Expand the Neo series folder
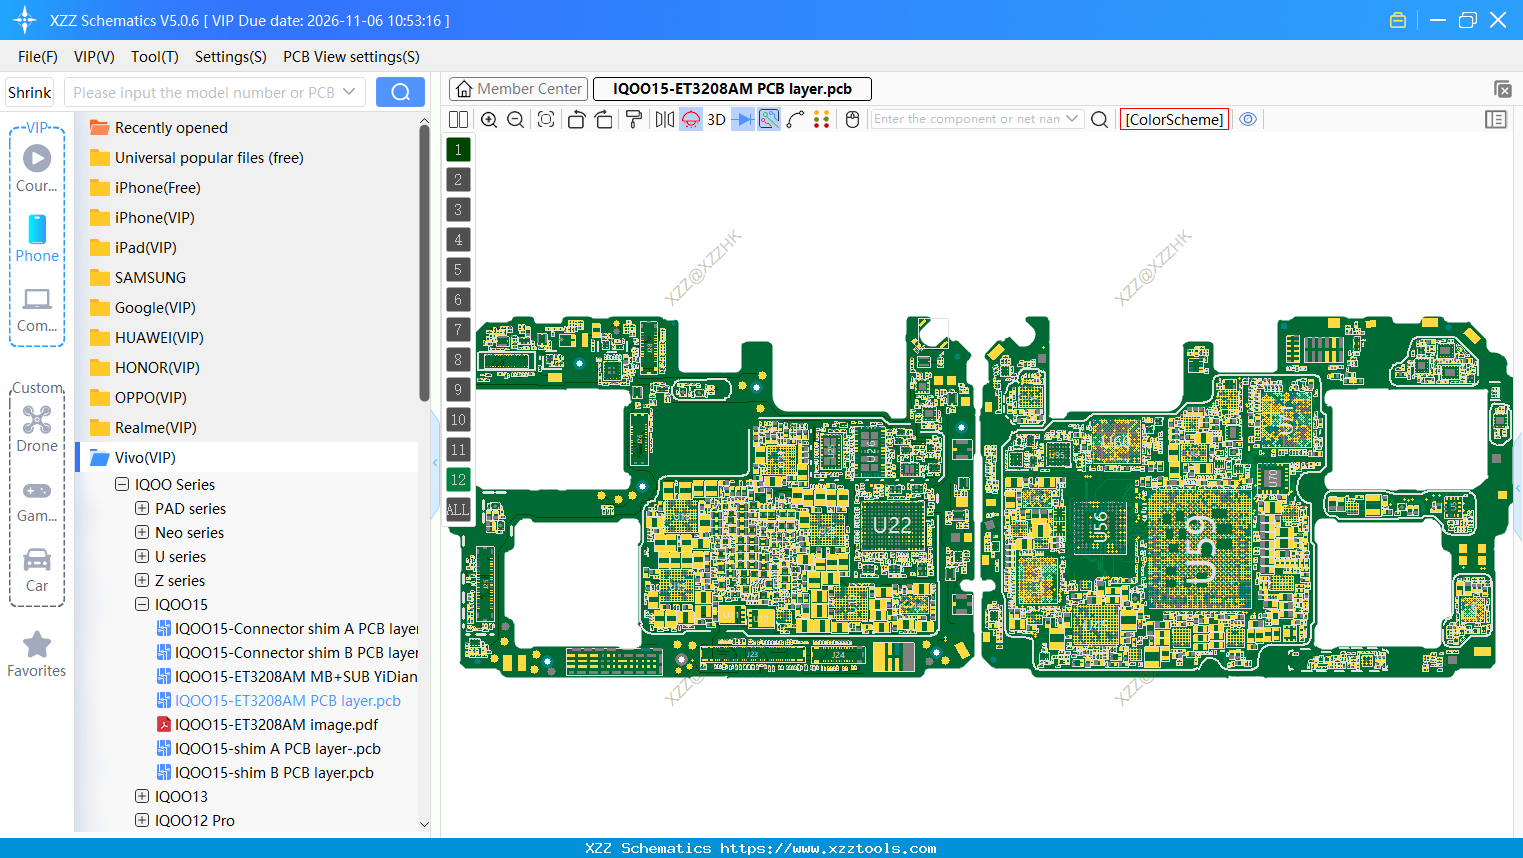This screenshot has width=1523, height=858. [x=141, y=532]
